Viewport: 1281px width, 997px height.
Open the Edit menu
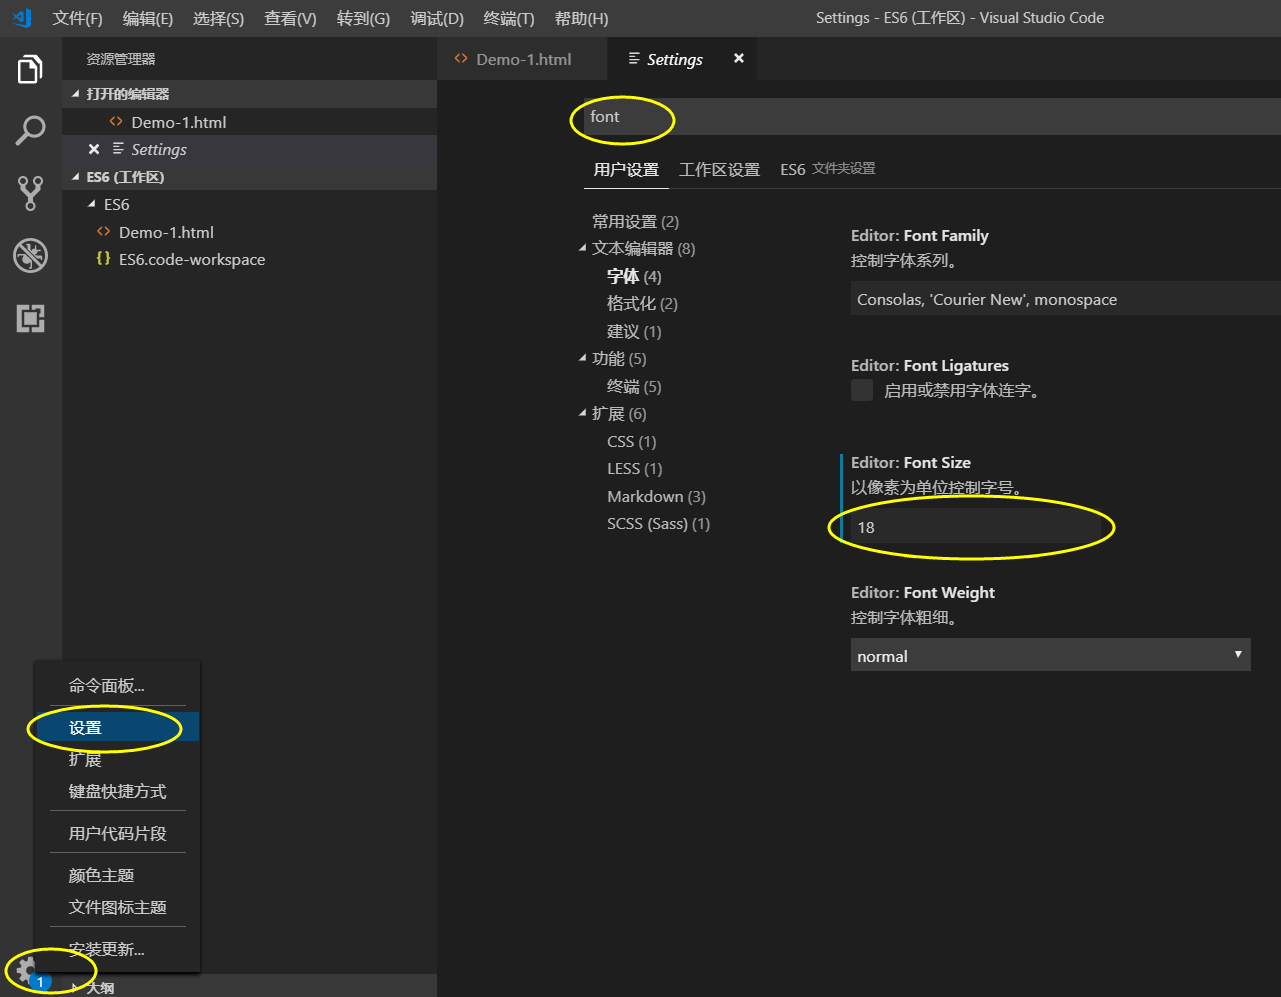[x=148, y=18]
